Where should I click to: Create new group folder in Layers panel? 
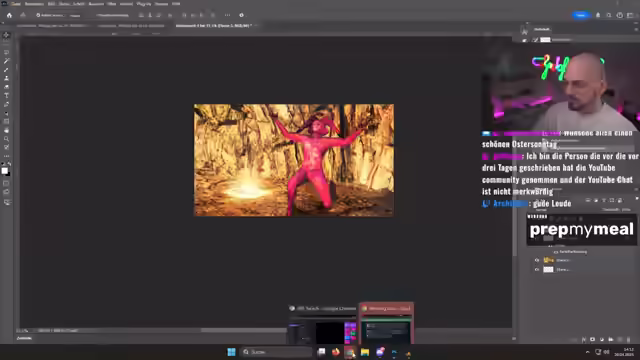[611, 339]
